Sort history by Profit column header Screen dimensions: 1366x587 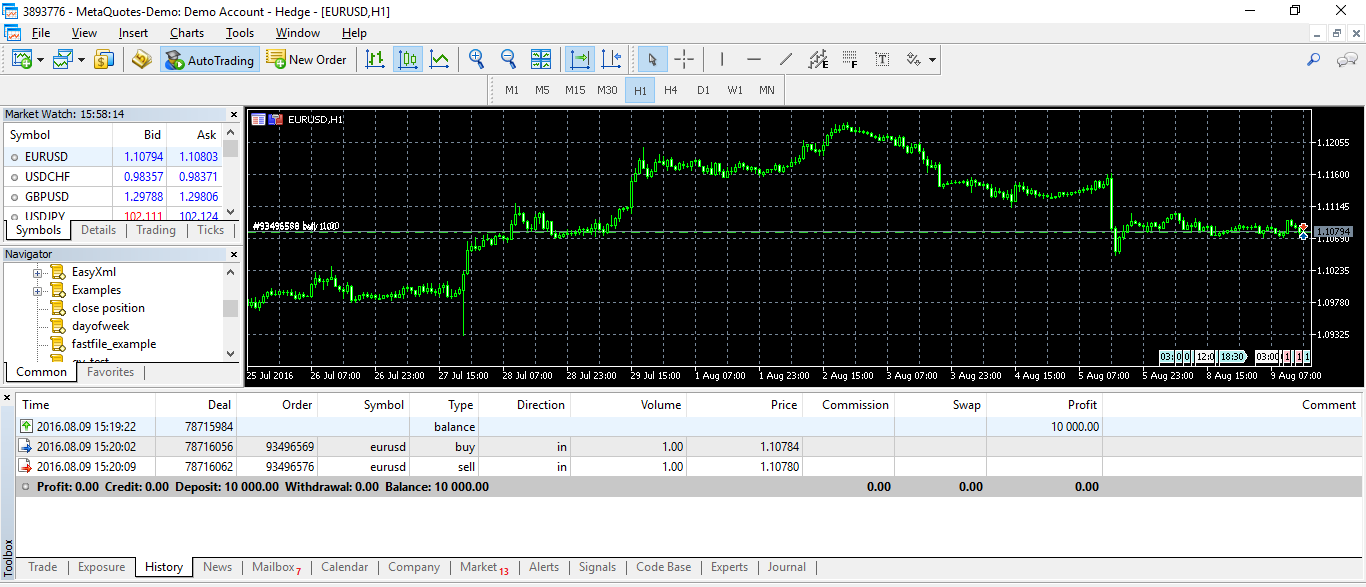point(1044,405)
